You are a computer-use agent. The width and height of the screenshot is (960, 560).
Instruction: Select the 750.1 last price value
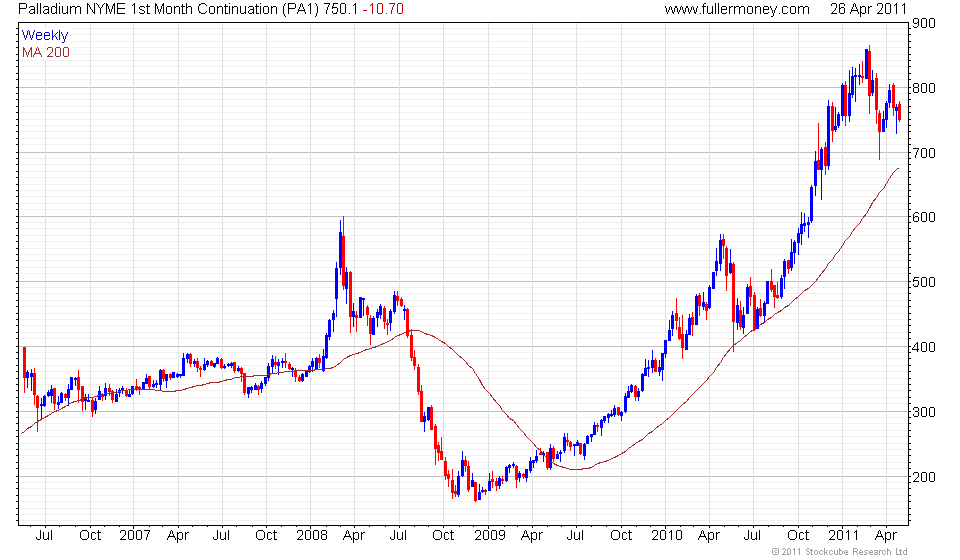(340, 9)
